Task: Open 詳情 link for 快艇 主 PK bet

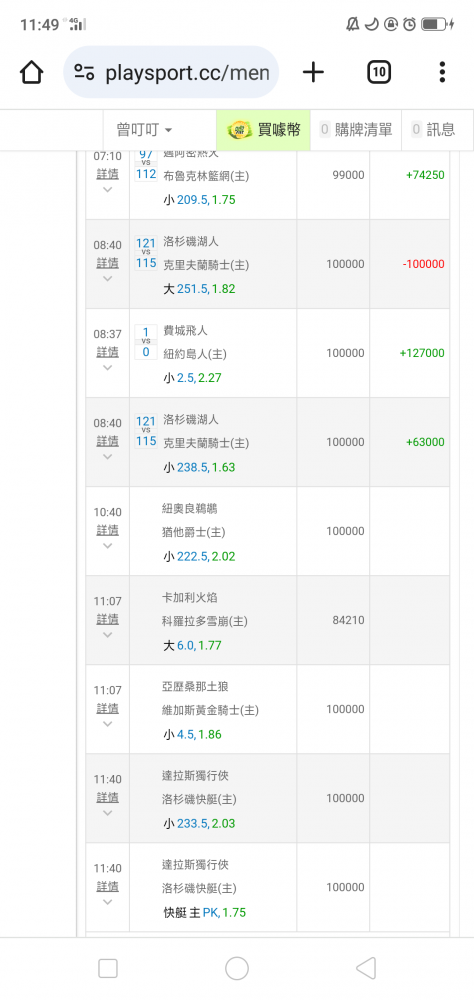Action: click(107, 886)
